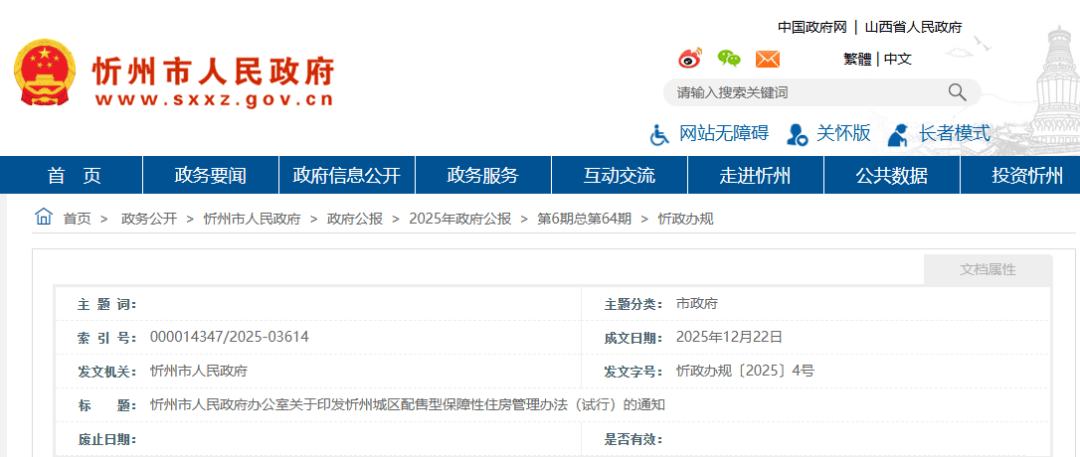Click the magnifying glass search icon
1080x457 pixels.
coord(957,93)
